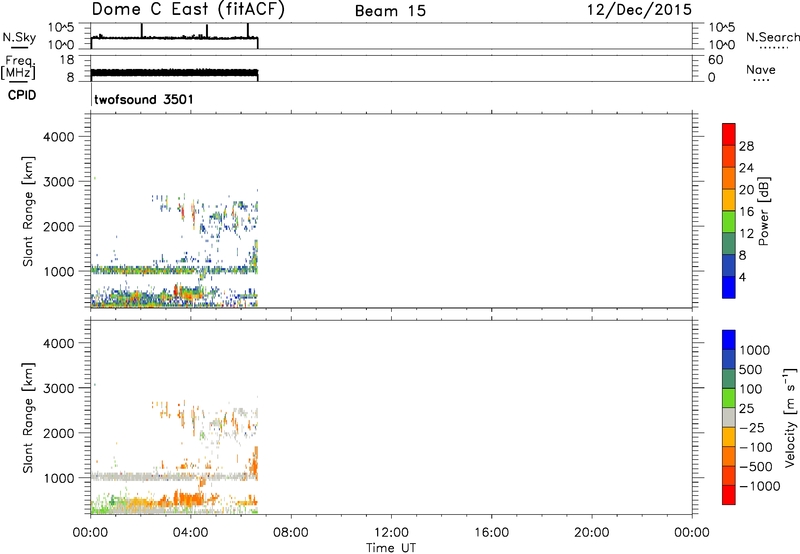Select the '2000' slant range tick of the velocity panel
This screenshot has width=800, height=554.
click(59, 433)
